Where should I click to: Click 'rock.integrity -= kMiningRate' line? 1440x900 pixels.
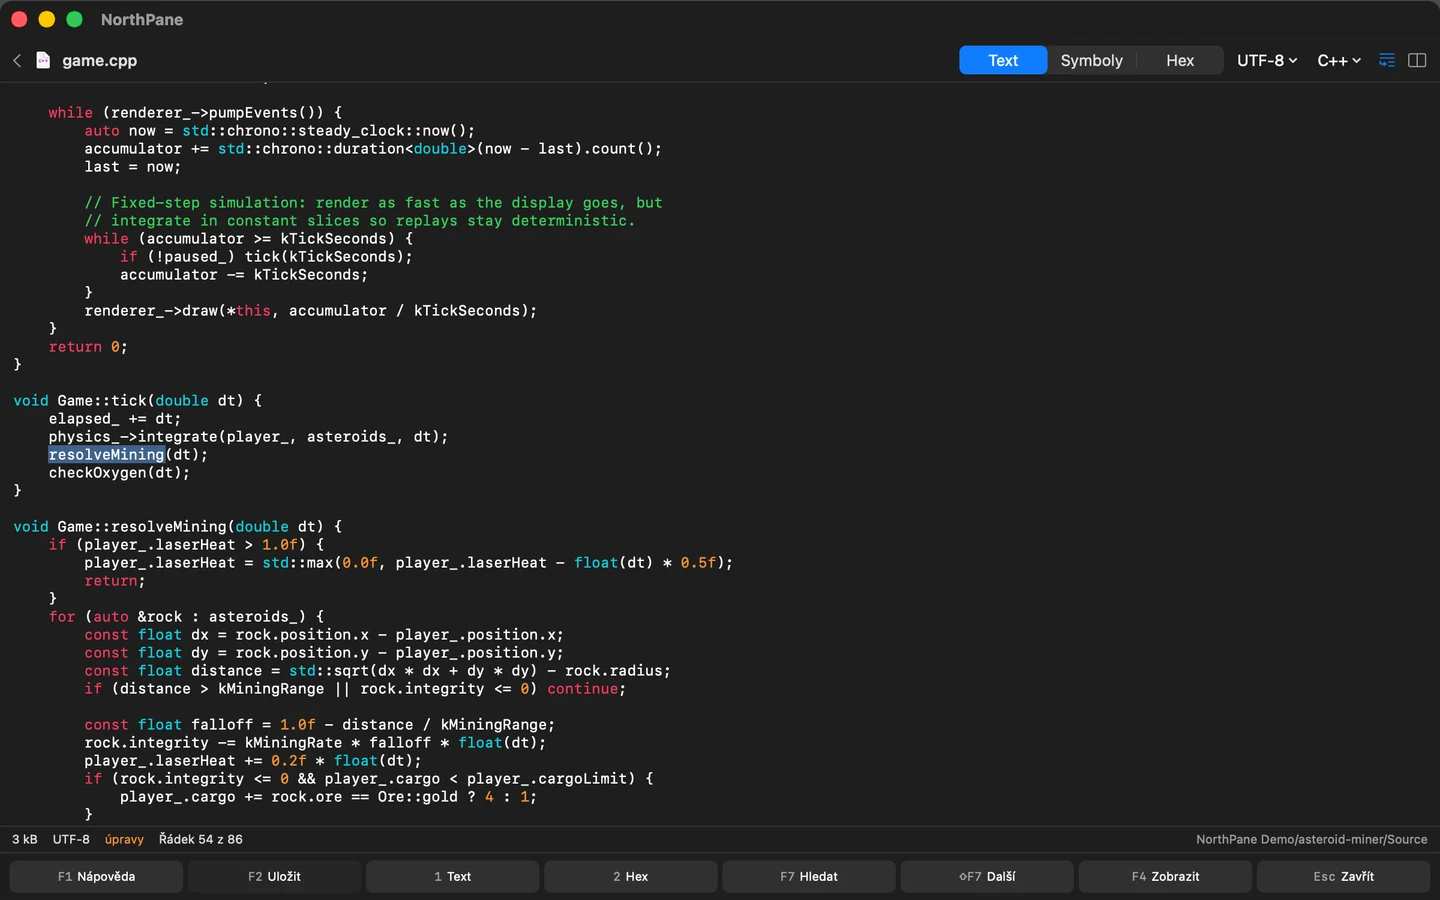click(315, 742)
